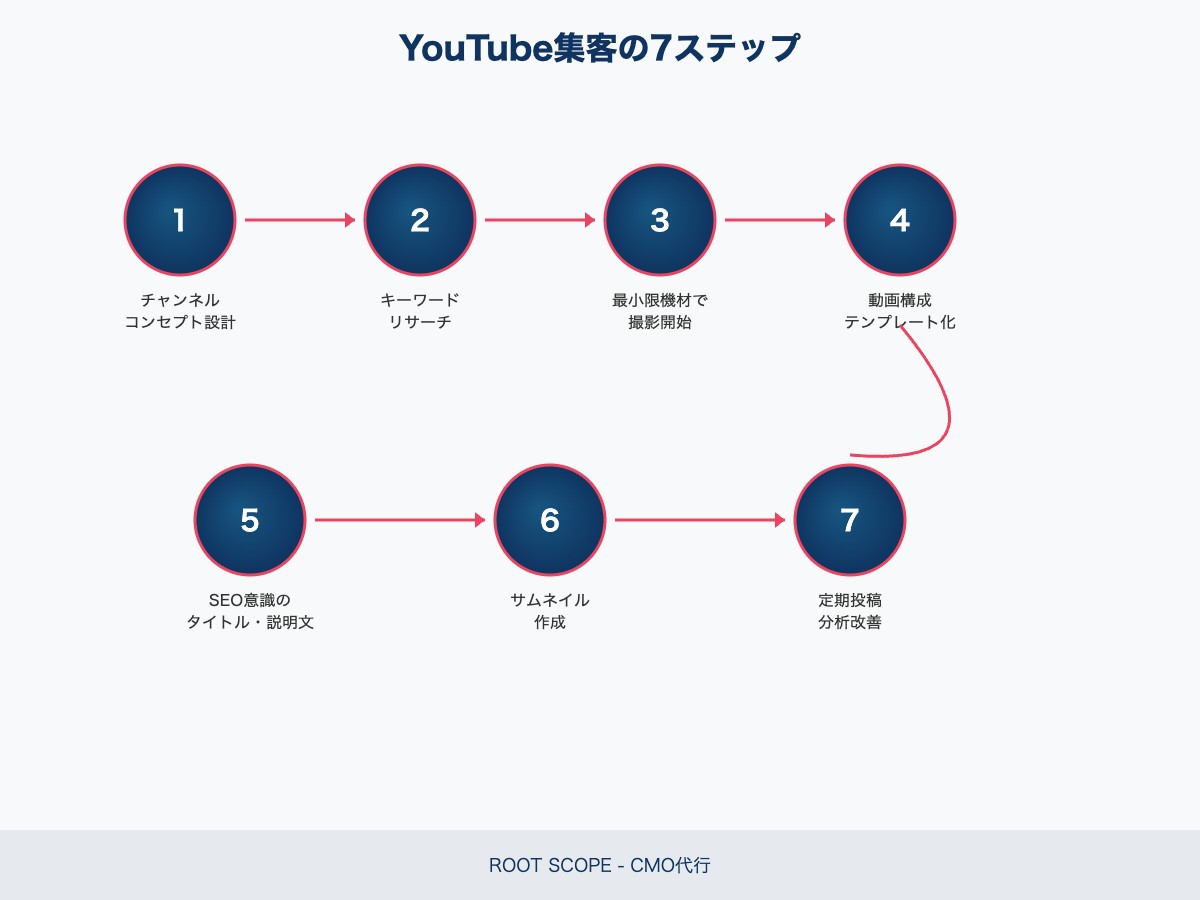1200x900 pixels.
Task: Open the ROOT SCOPE - CMO代行 footer link
Action: pos(599,866)
